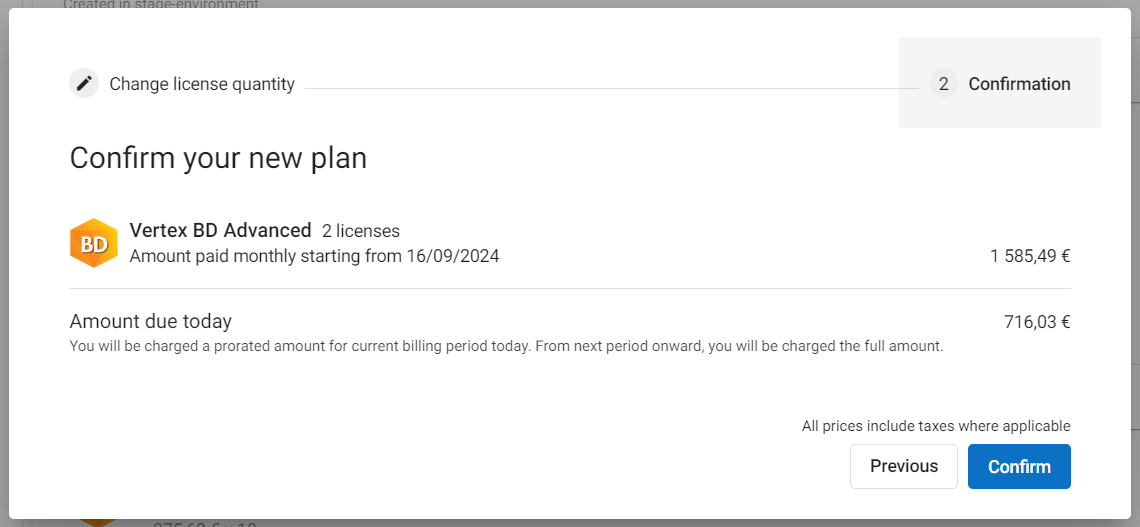Click the 716,03 € due amount
This screenshot has width=1140, height=527.
coord(1037,321)
